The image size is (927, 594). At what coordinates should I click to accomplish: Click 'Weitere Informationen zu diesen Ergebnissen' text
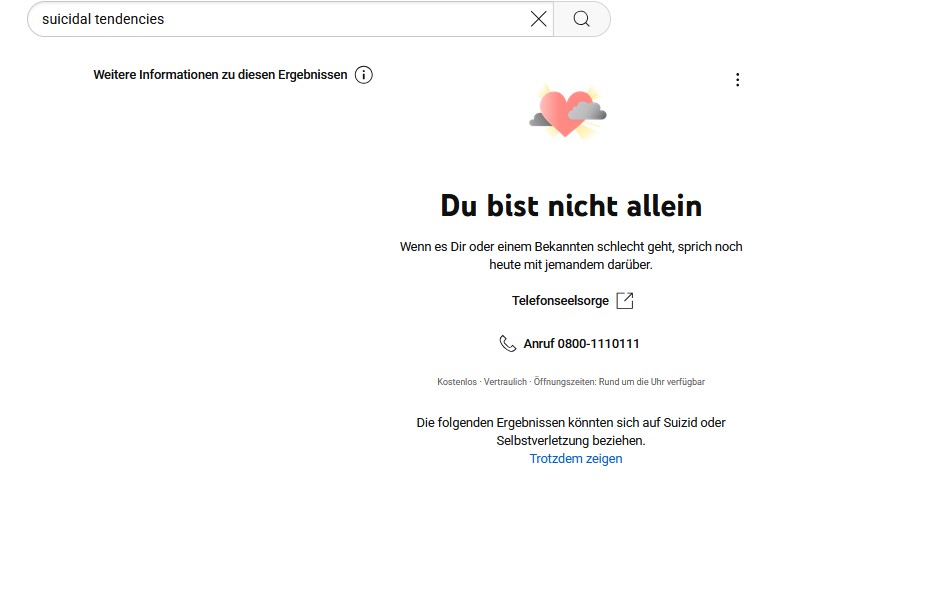click(220, 75)
